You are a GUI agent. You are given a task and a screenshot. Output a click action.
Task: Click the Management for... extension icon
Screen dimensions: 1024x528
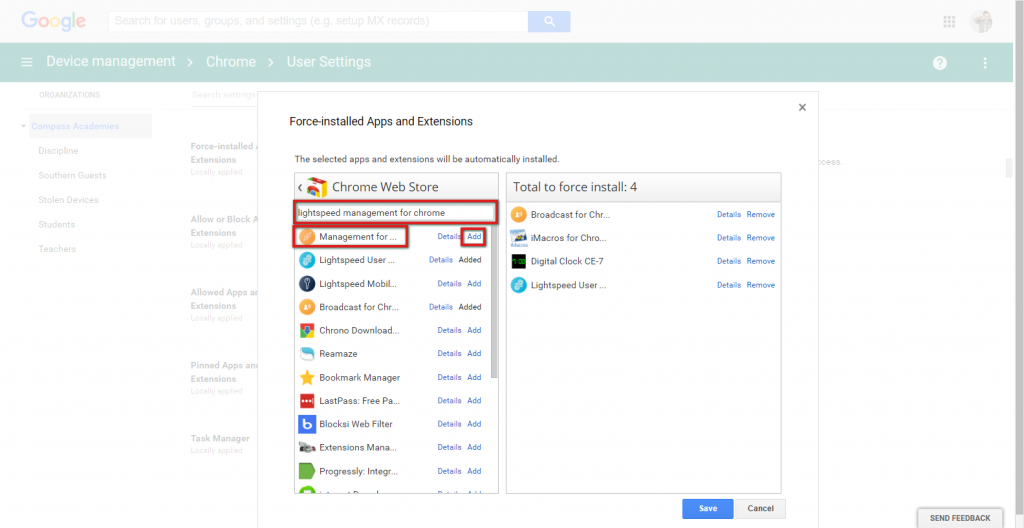click(307, 237)
